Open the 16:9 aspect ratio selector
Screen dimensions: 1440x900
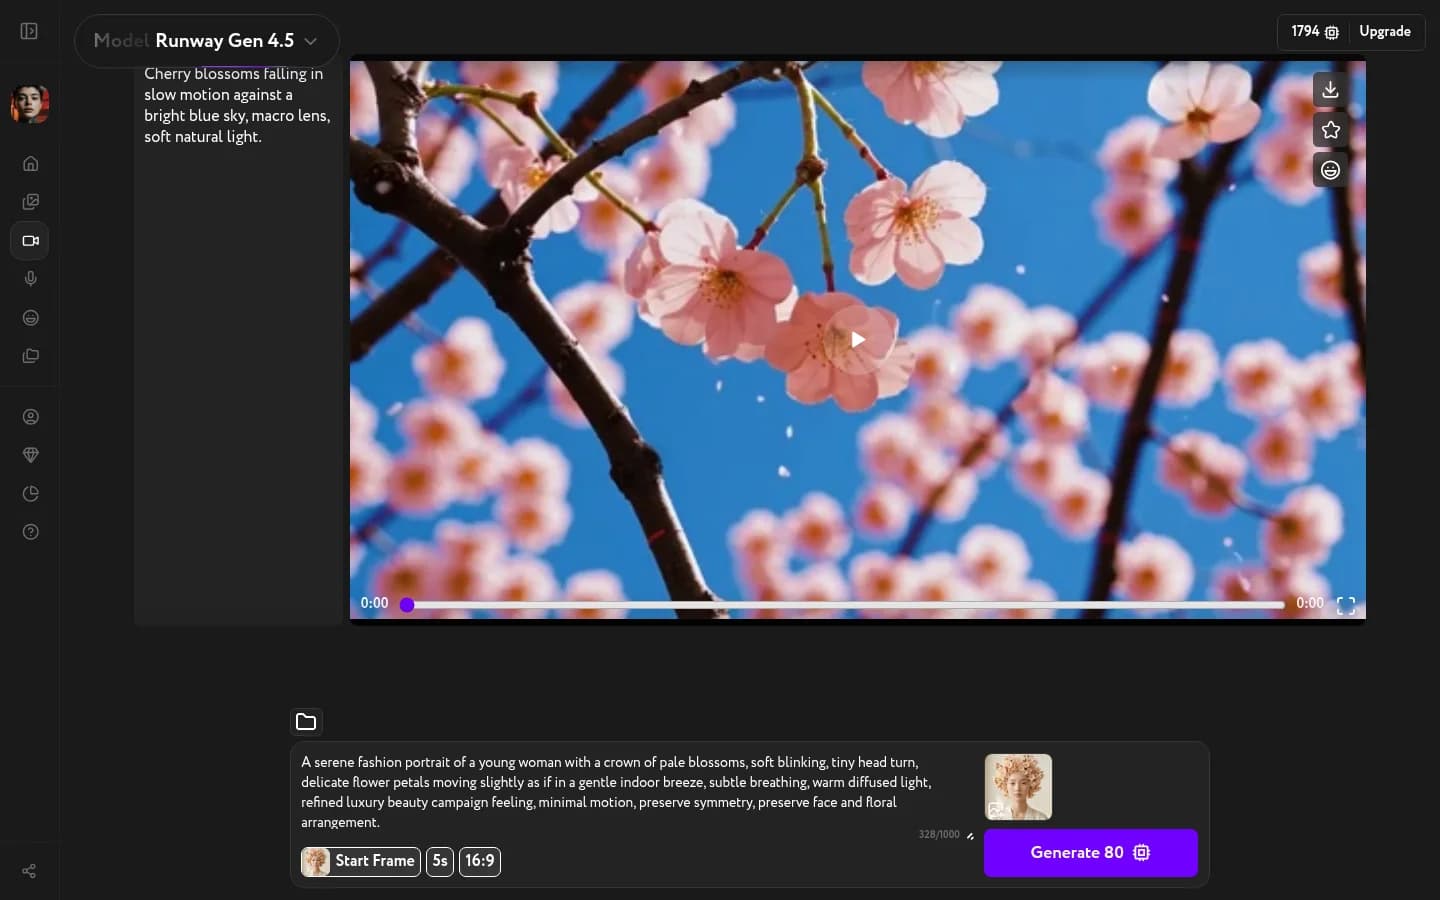coord(480,861)
